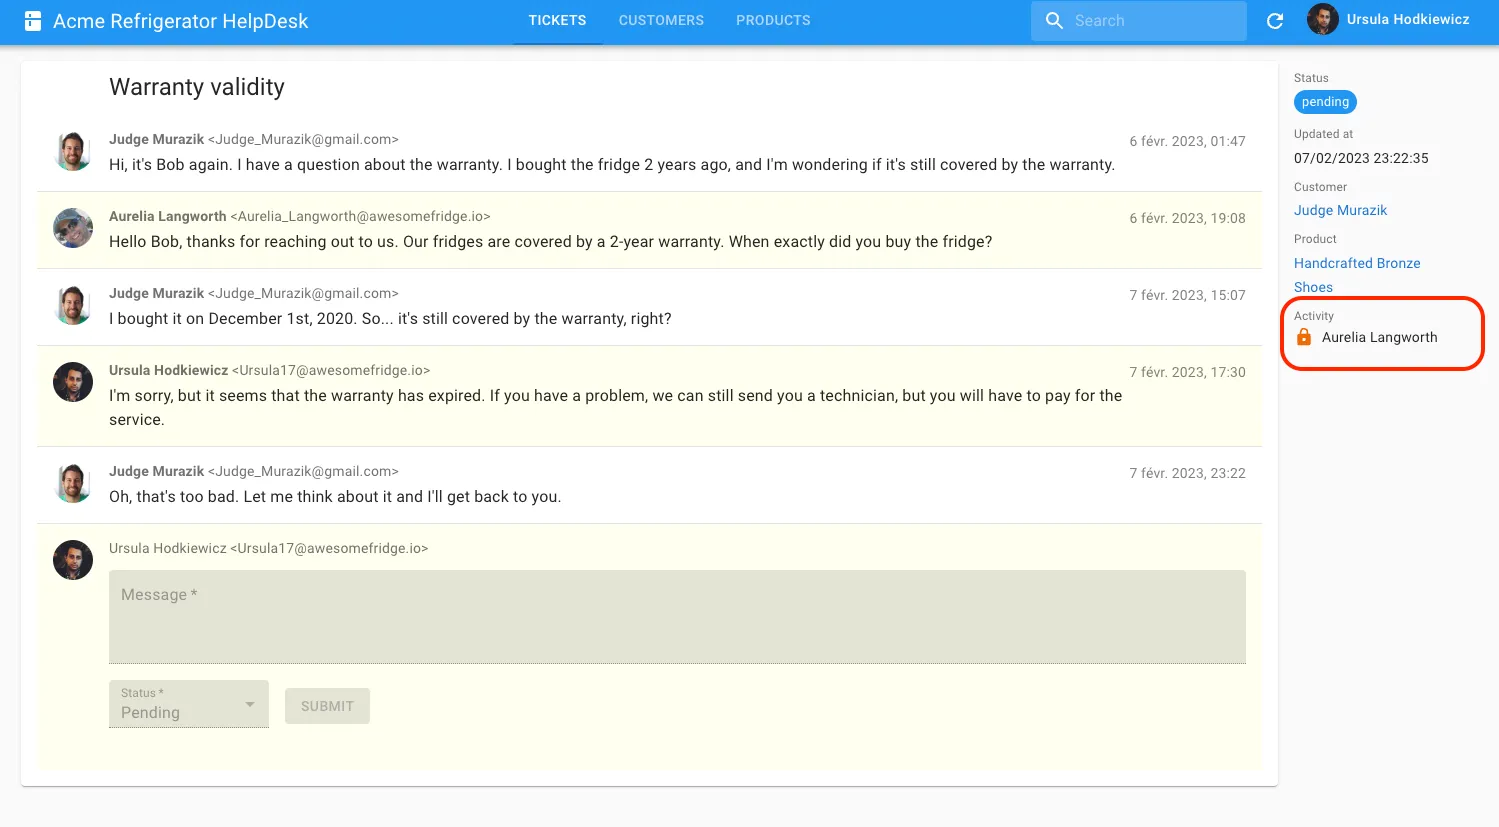The height and width of the screenshot is (827, 1499).
Task: Click Ursula's avatar next to the reply form
Action: (x=73, y=560)
